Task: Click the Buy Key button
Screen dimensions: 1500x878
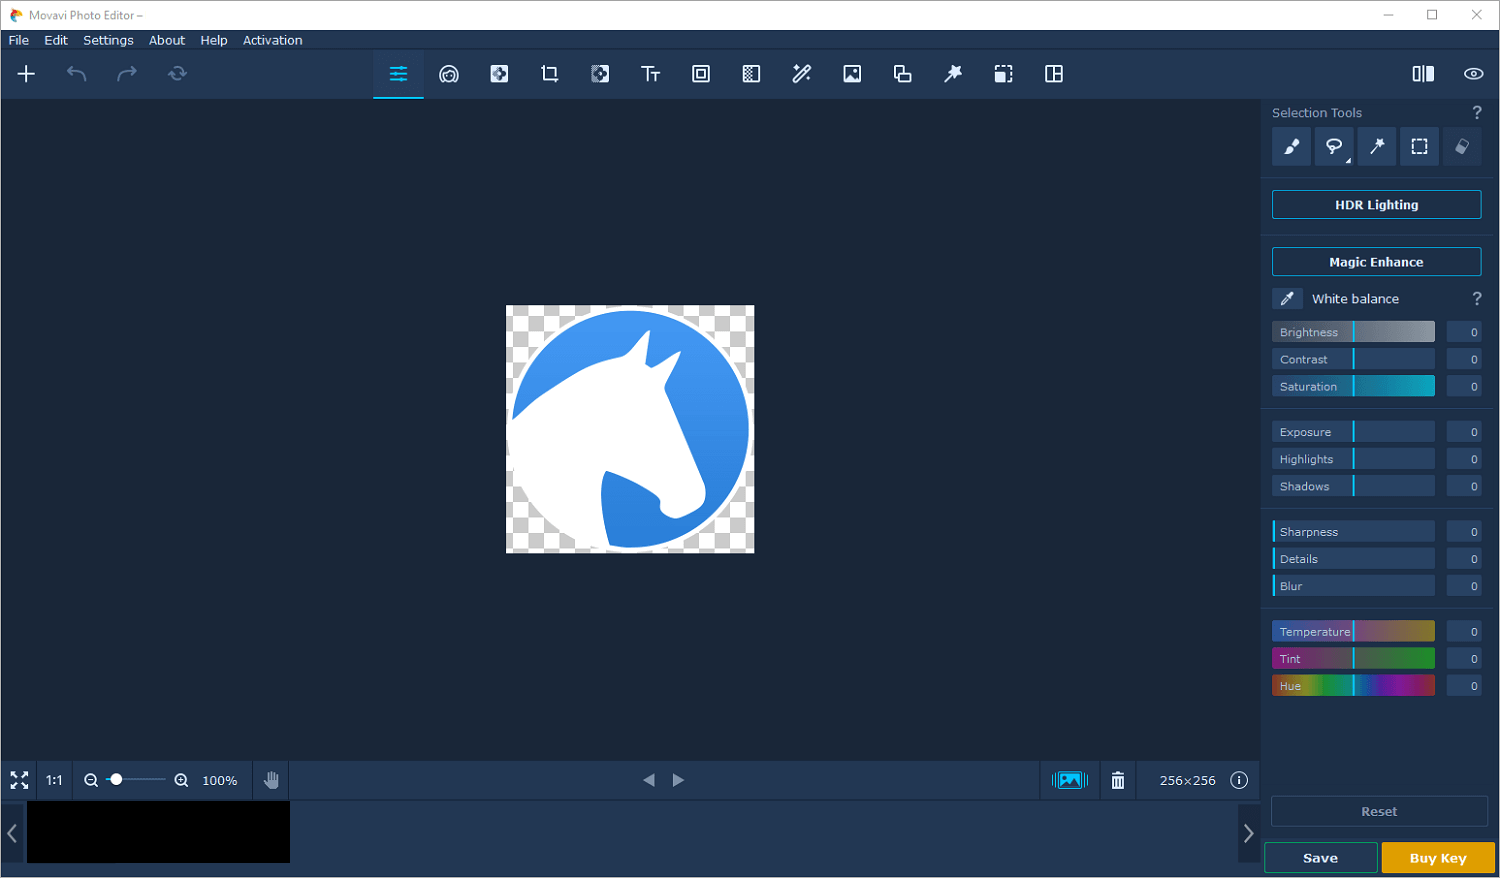Action: point(1438,858)
